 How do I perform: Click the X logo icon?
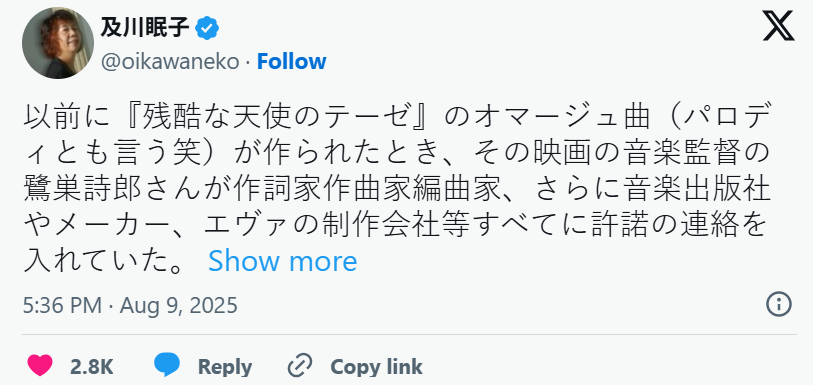[778, 25]
